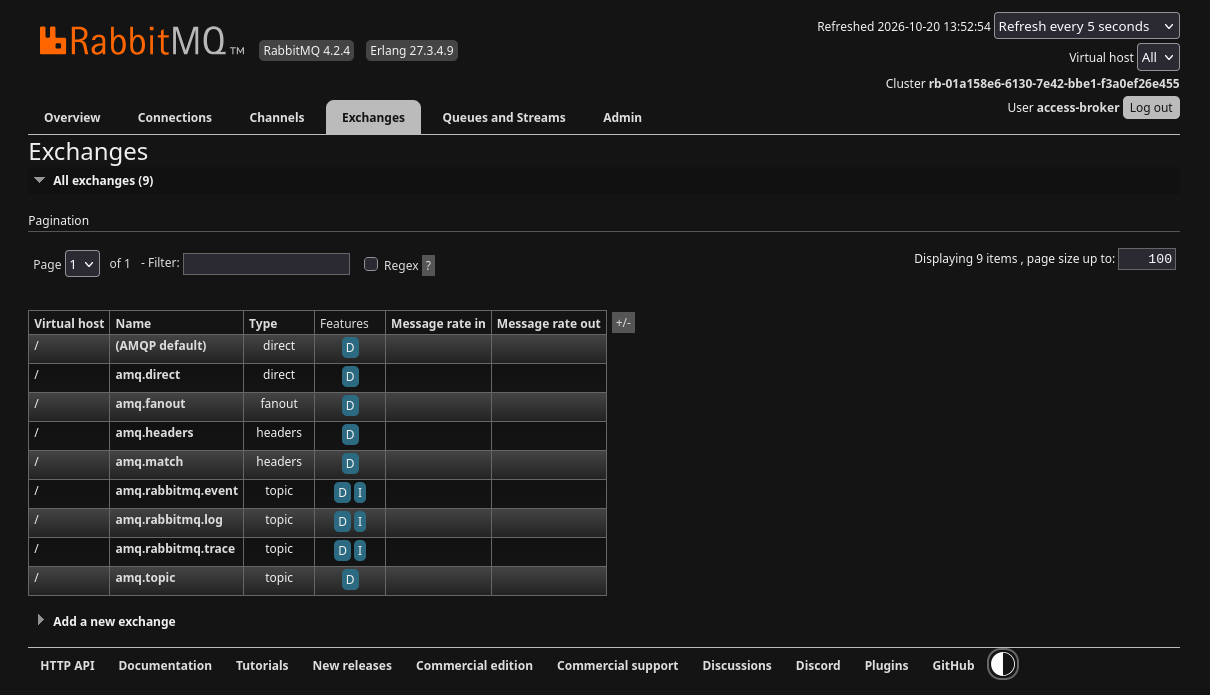The image size is (1210, 695).
Task: Open the Discussions footer link
Action: point(737,665)
